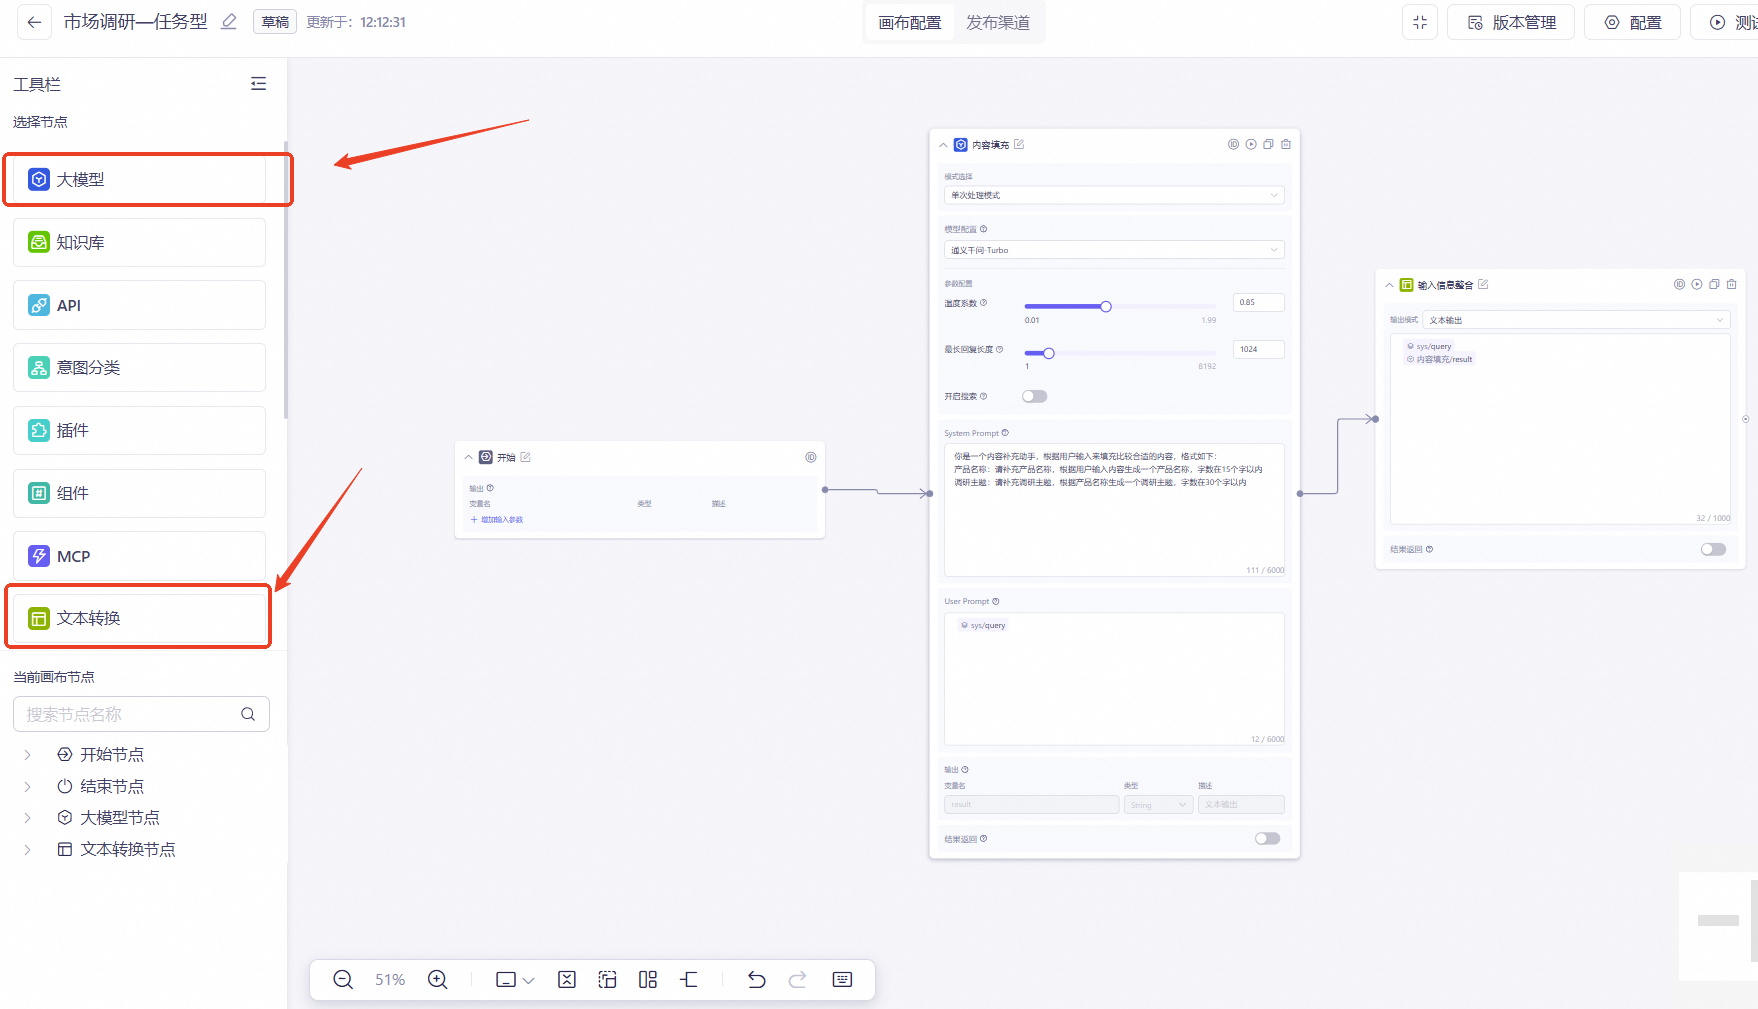Collapse the 输入信息整合 node card
The width and height of the screenshot is (1758, 1009).
[x=1389, y=285]
